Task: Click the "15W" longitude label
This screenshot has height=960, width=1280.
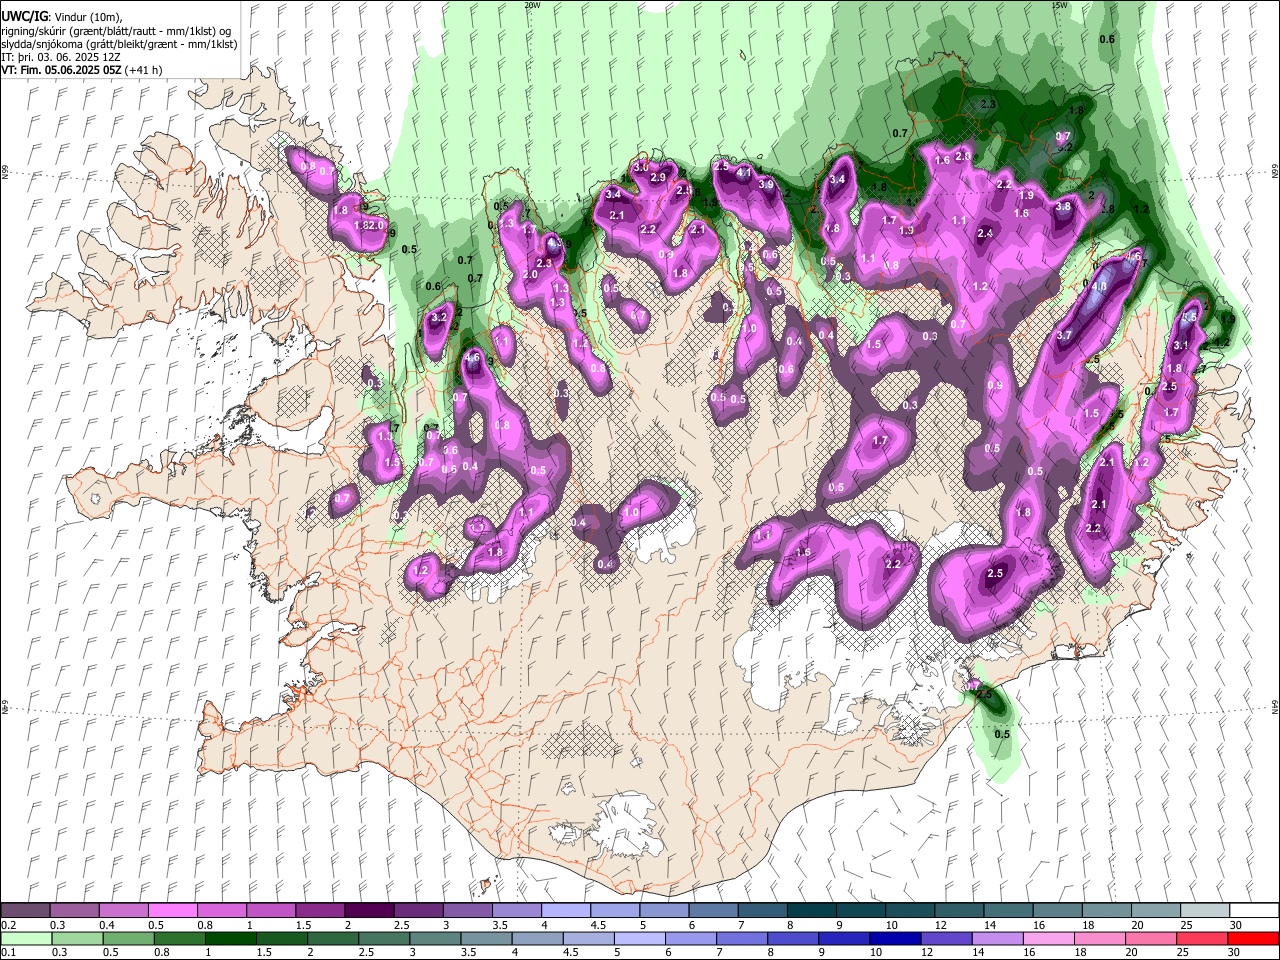Action: pos(1059,5)
